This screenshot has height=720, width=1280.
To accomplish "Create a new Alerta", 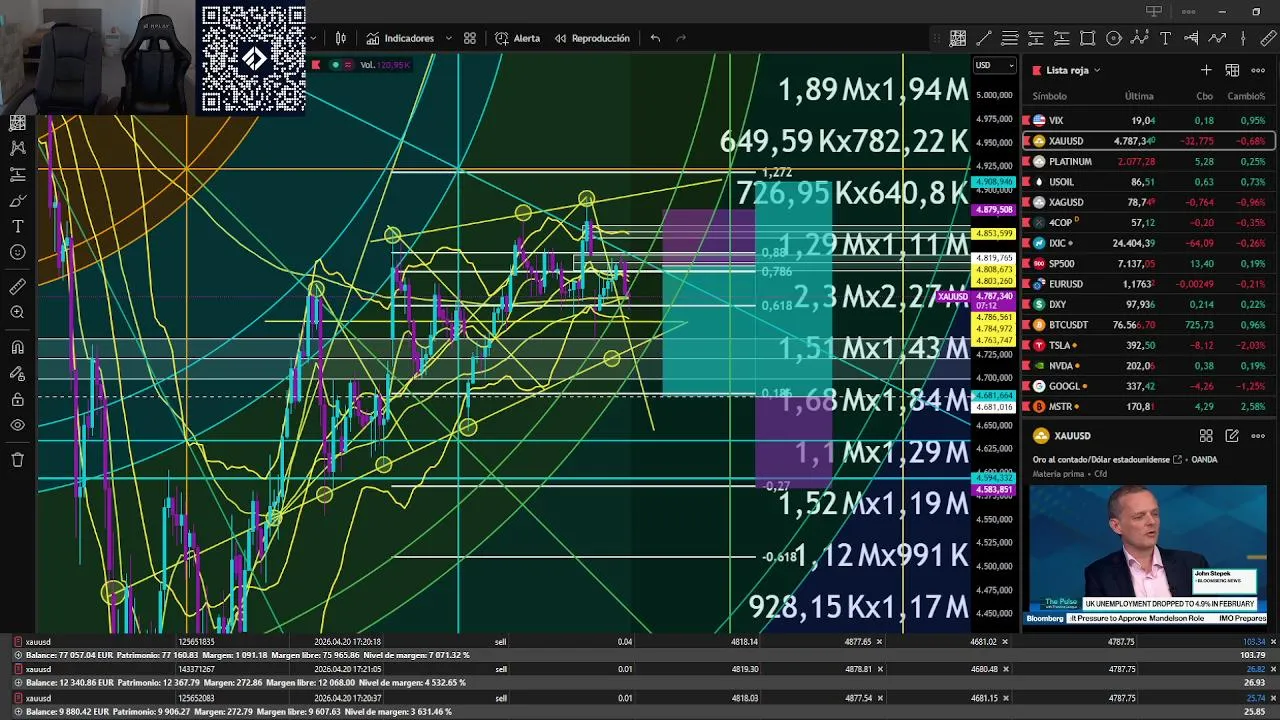I will click(x=517, y=38).
